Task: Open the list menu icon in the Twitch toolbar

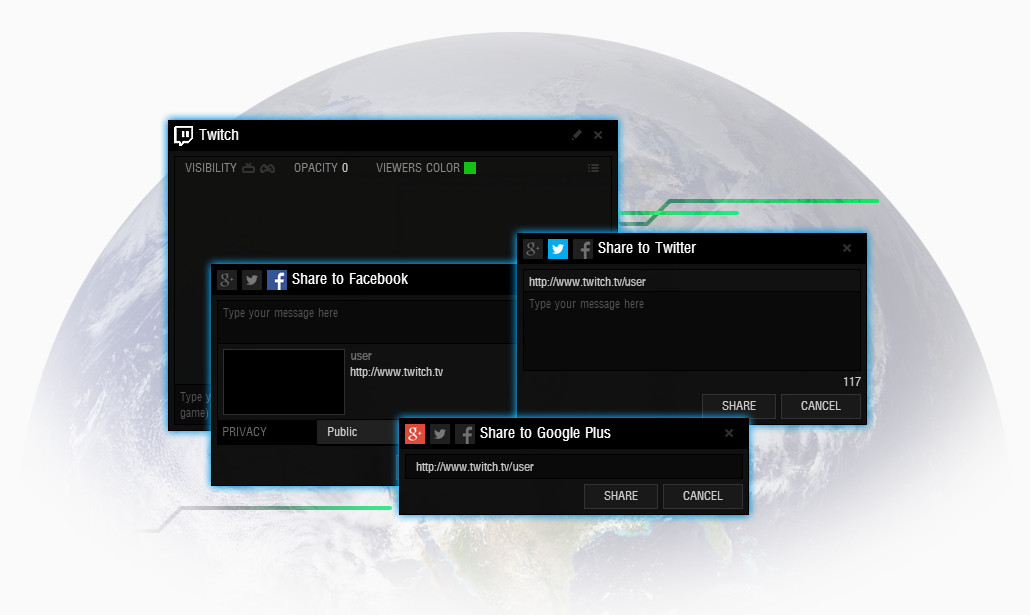Action: point(593,168)
